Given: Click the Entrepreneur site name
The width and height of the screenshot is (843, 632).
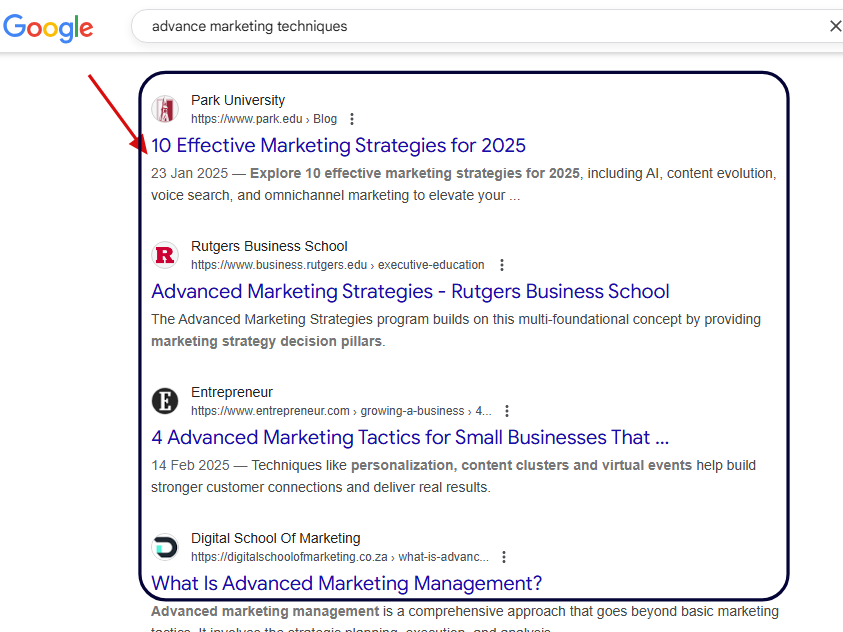Looking at the screenshot, I should point(232,392).
